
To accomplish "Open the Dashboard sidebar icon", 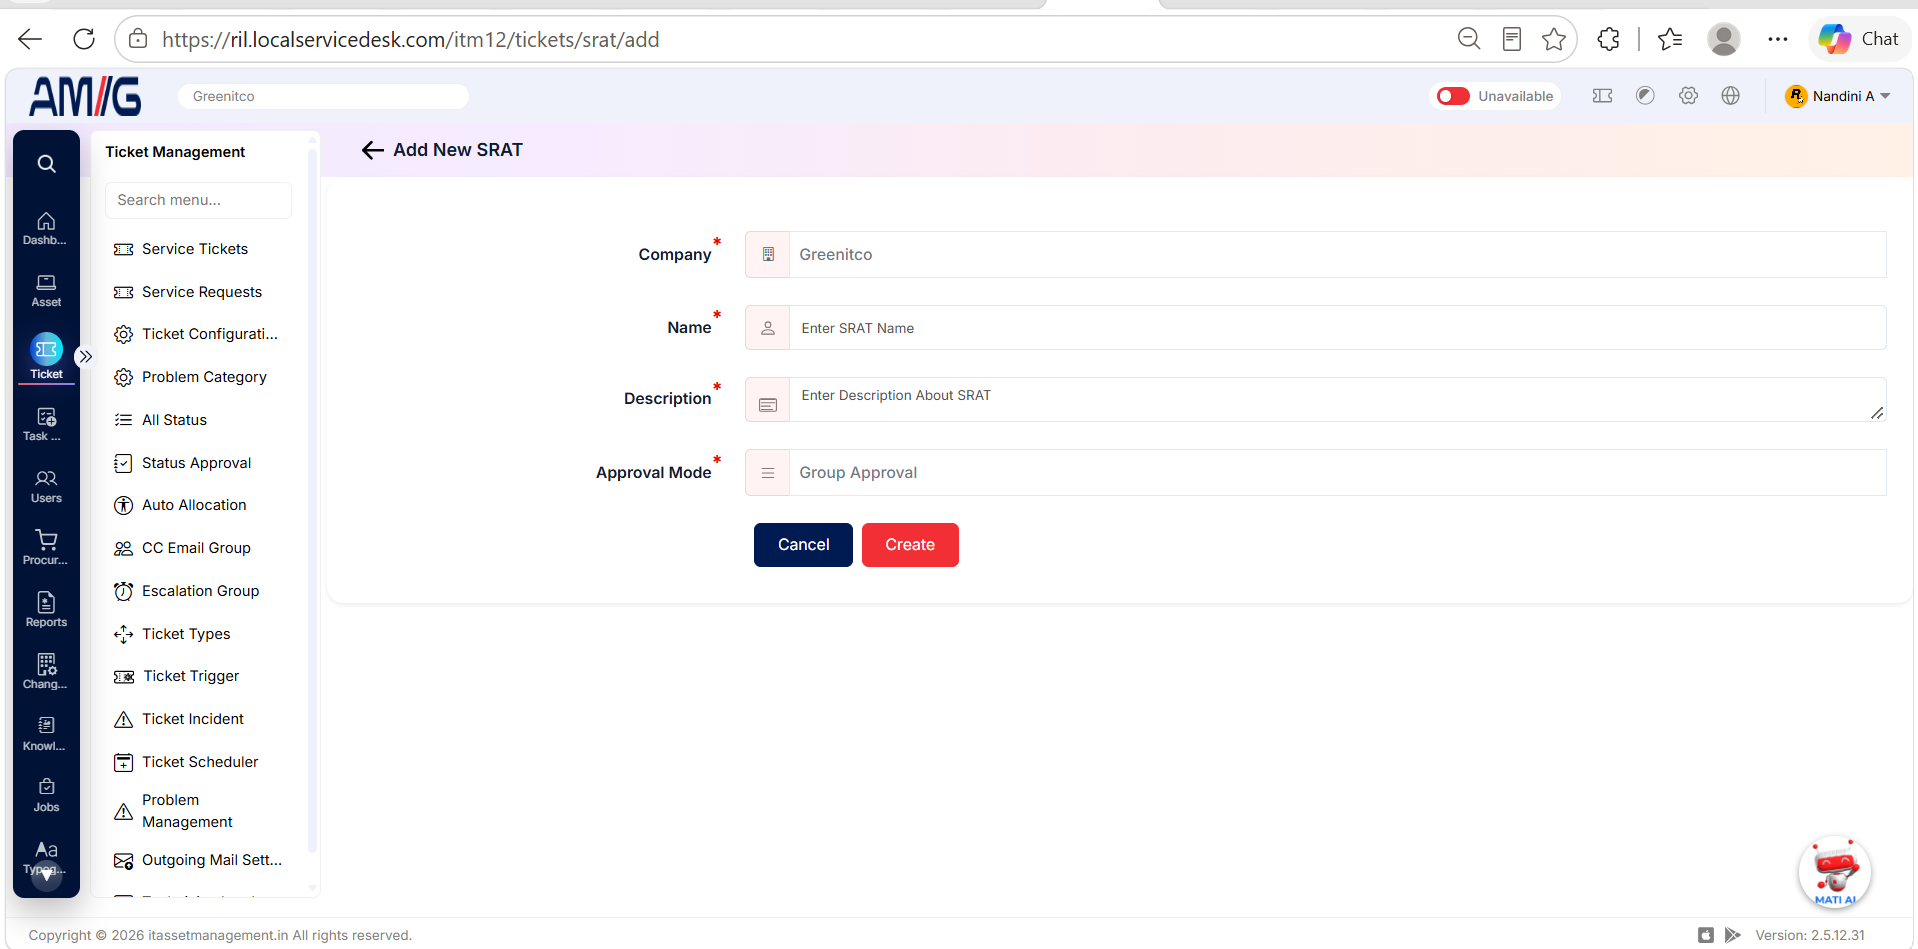I will pyautogui.click(x=46, y=229).
